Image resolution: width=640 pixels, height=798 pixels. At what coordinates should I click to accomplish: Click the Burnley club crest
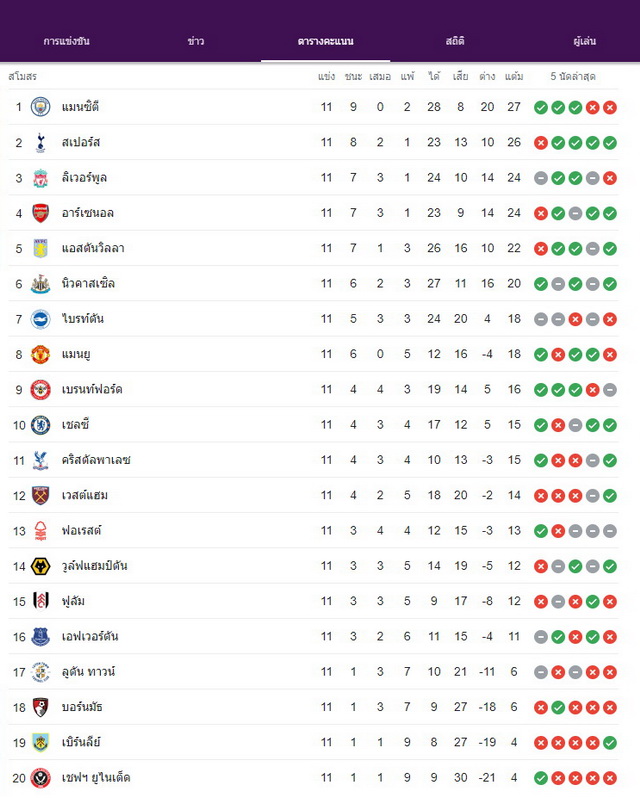pos(40,742)
